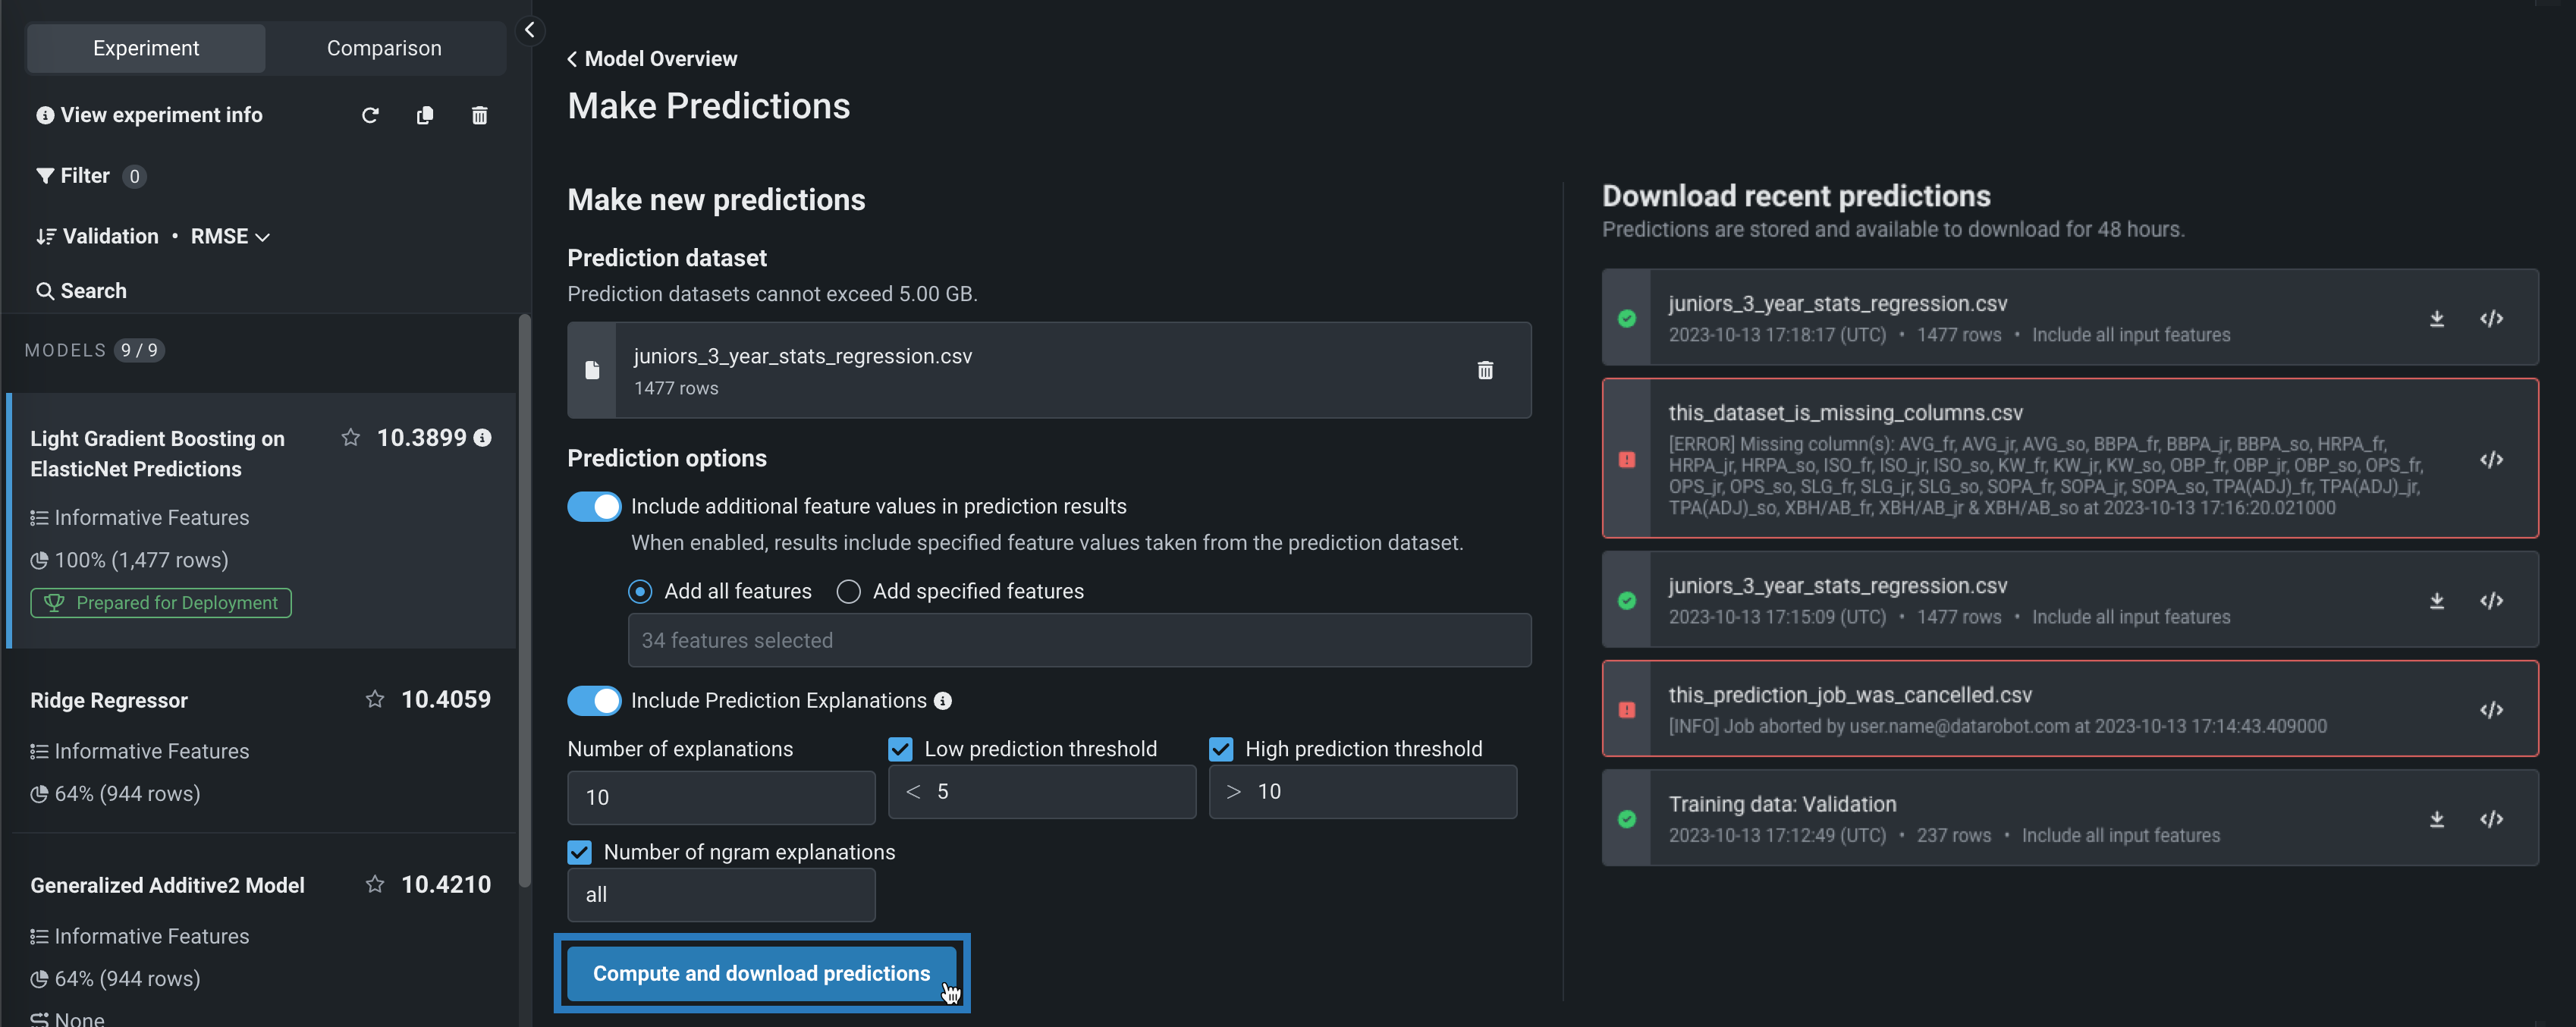Star the Ridge Regressor model
The width and height of the screenshot is (2576, 1027).
pos(375,700)
